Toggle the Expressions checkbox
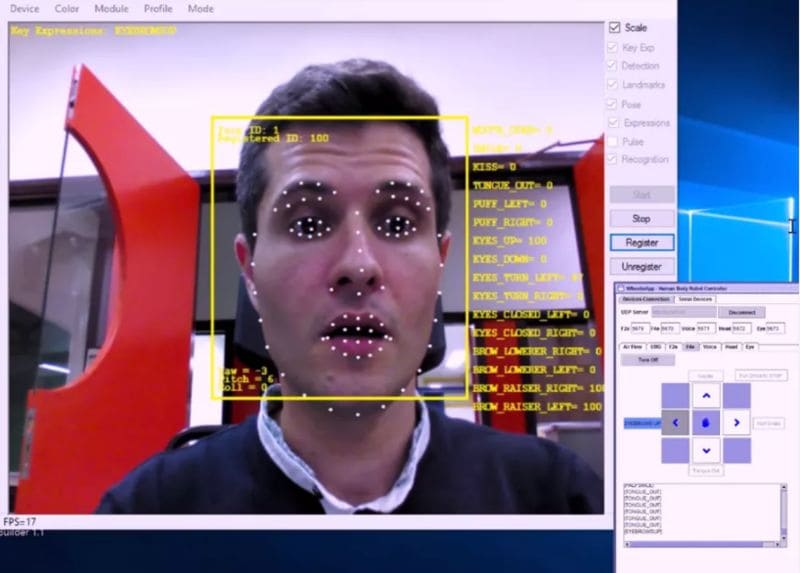Screen dimensions: 800x573 tap(611, 123)
